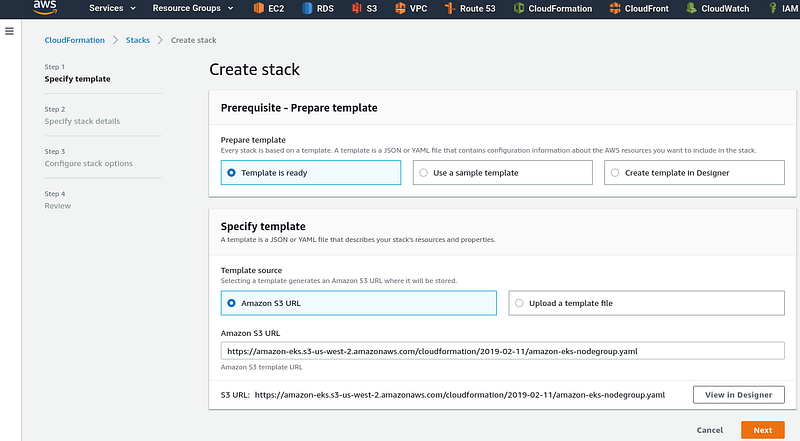This screenshot has width=800, height=441.
Task: Focus the Amazon S3 URL input field
Action: click(503, 351)
